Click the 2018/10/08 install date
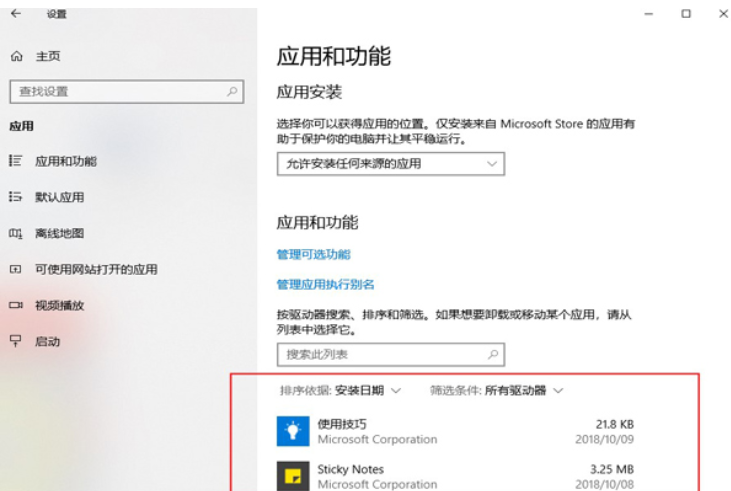The image size is (731, 491). (x=604, y=484)
